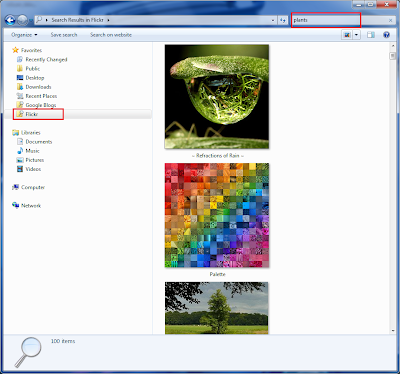This screenshot has width=400, height=374.
Task: Go back with the Back arrow button
Action: tap(10, 20)
